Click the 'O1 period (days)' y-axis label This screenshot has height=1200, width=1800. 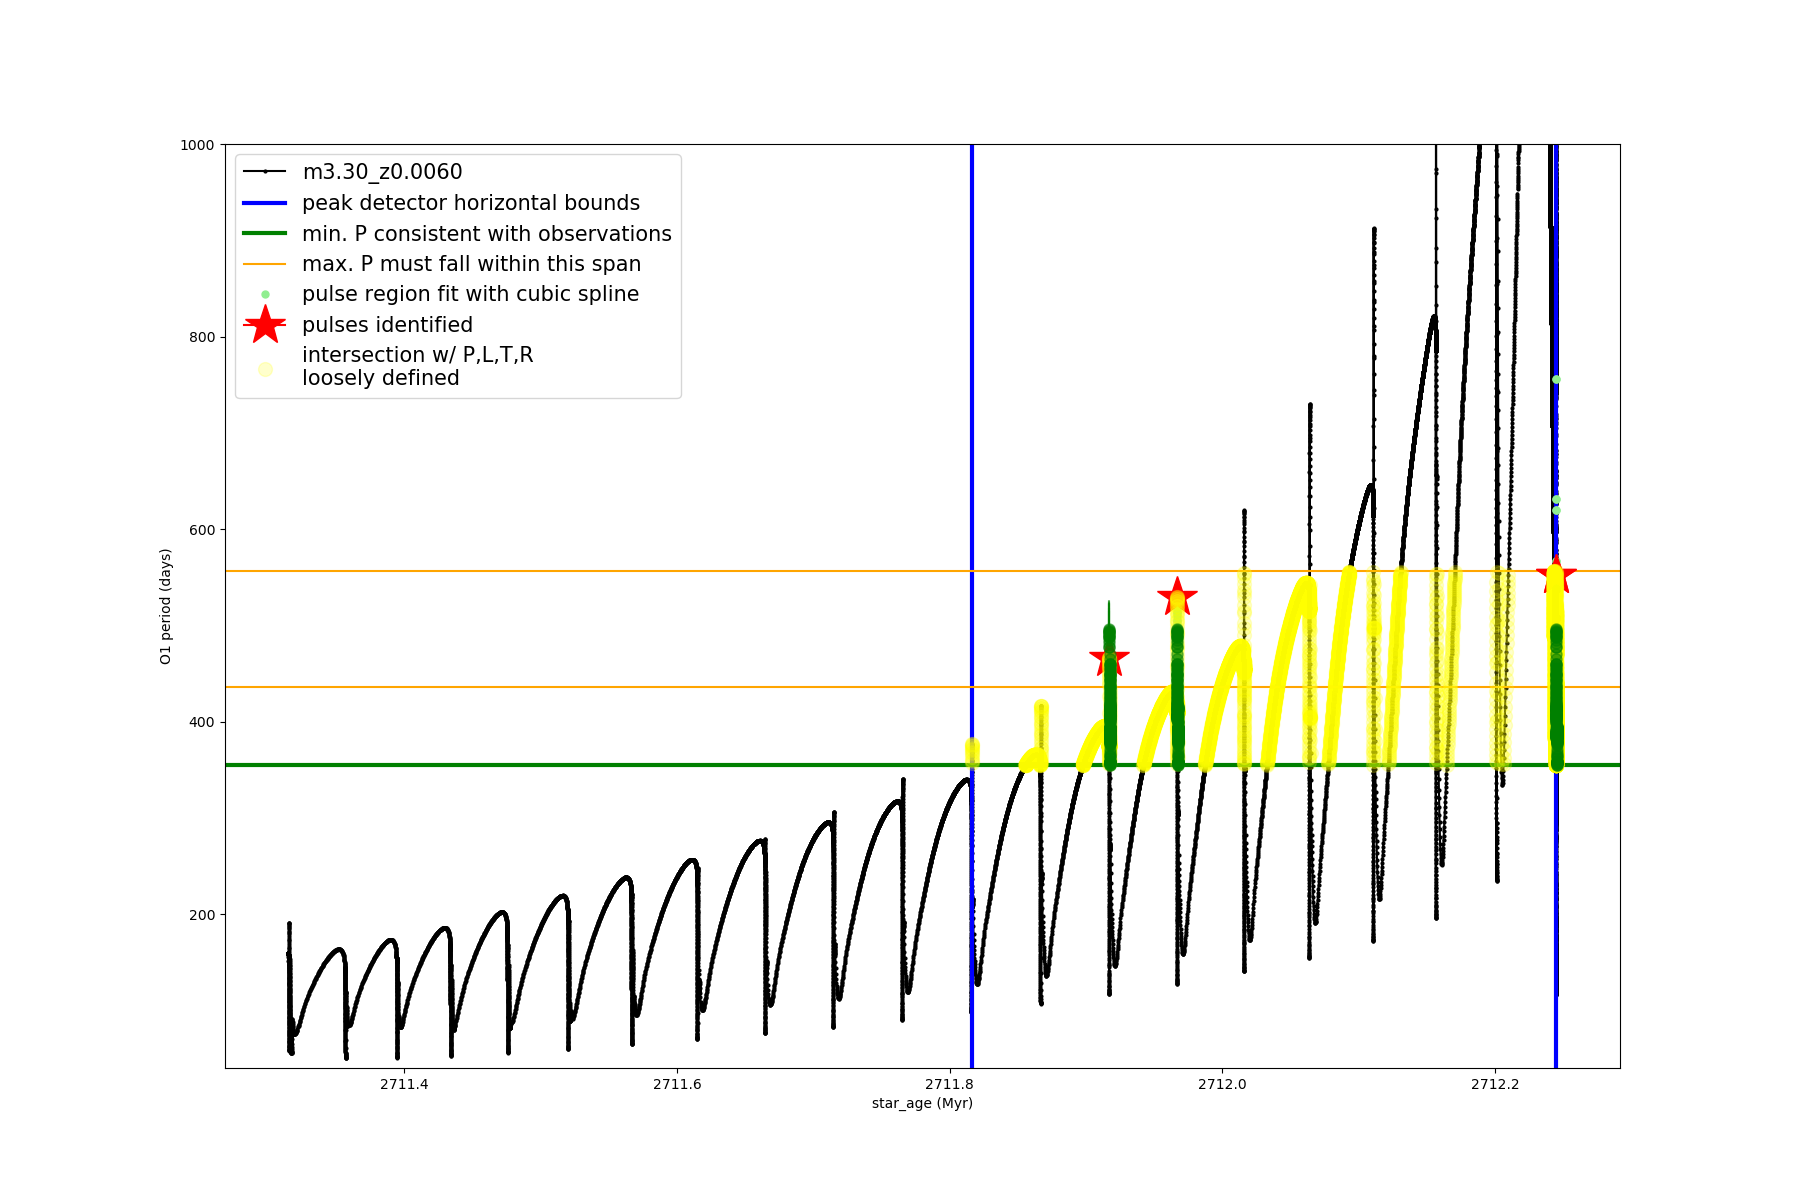166,606
